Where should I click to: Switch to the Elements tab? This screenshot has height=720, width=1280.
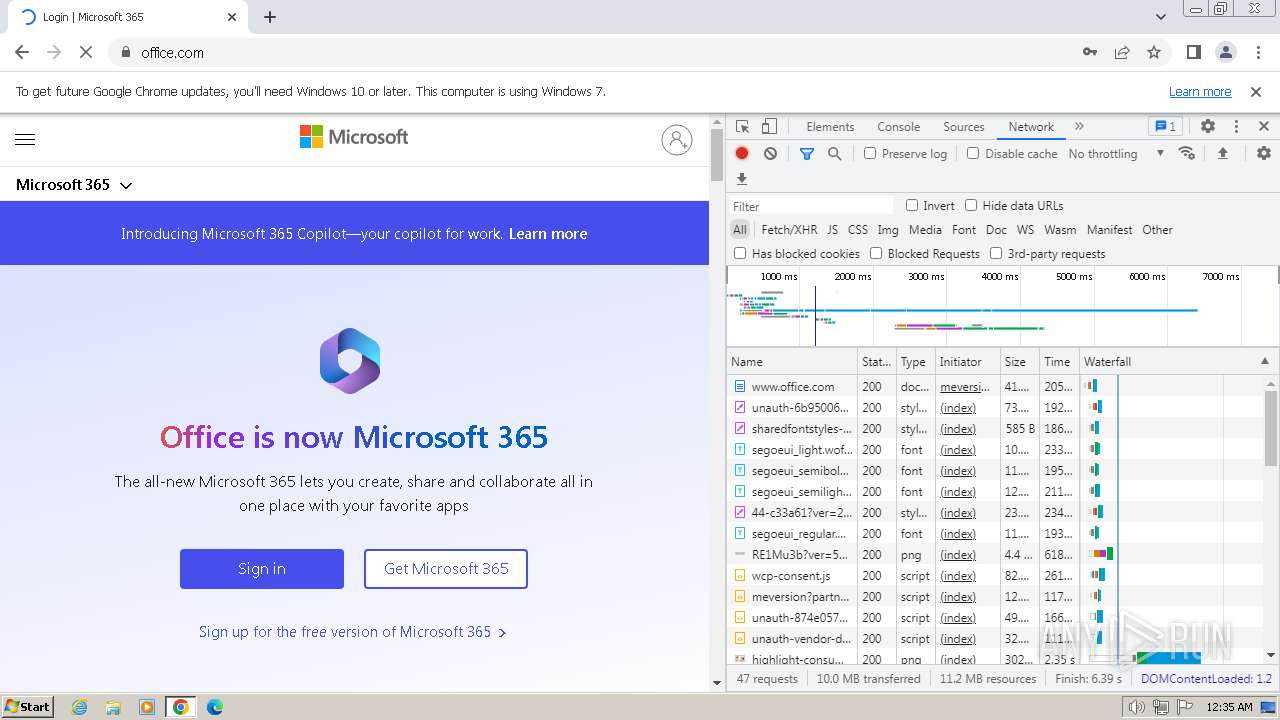point(830,127)
